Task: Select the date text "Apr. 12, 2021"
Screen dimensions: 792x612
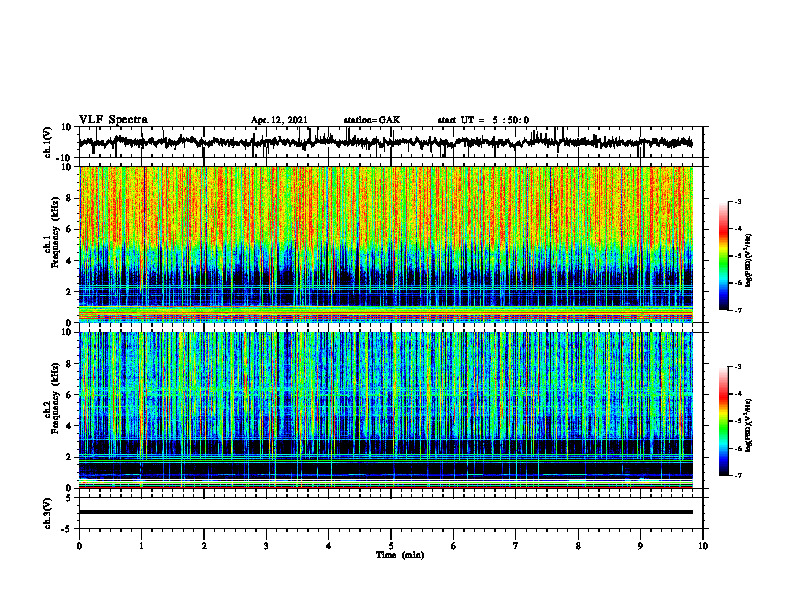Action: (279, 120)
